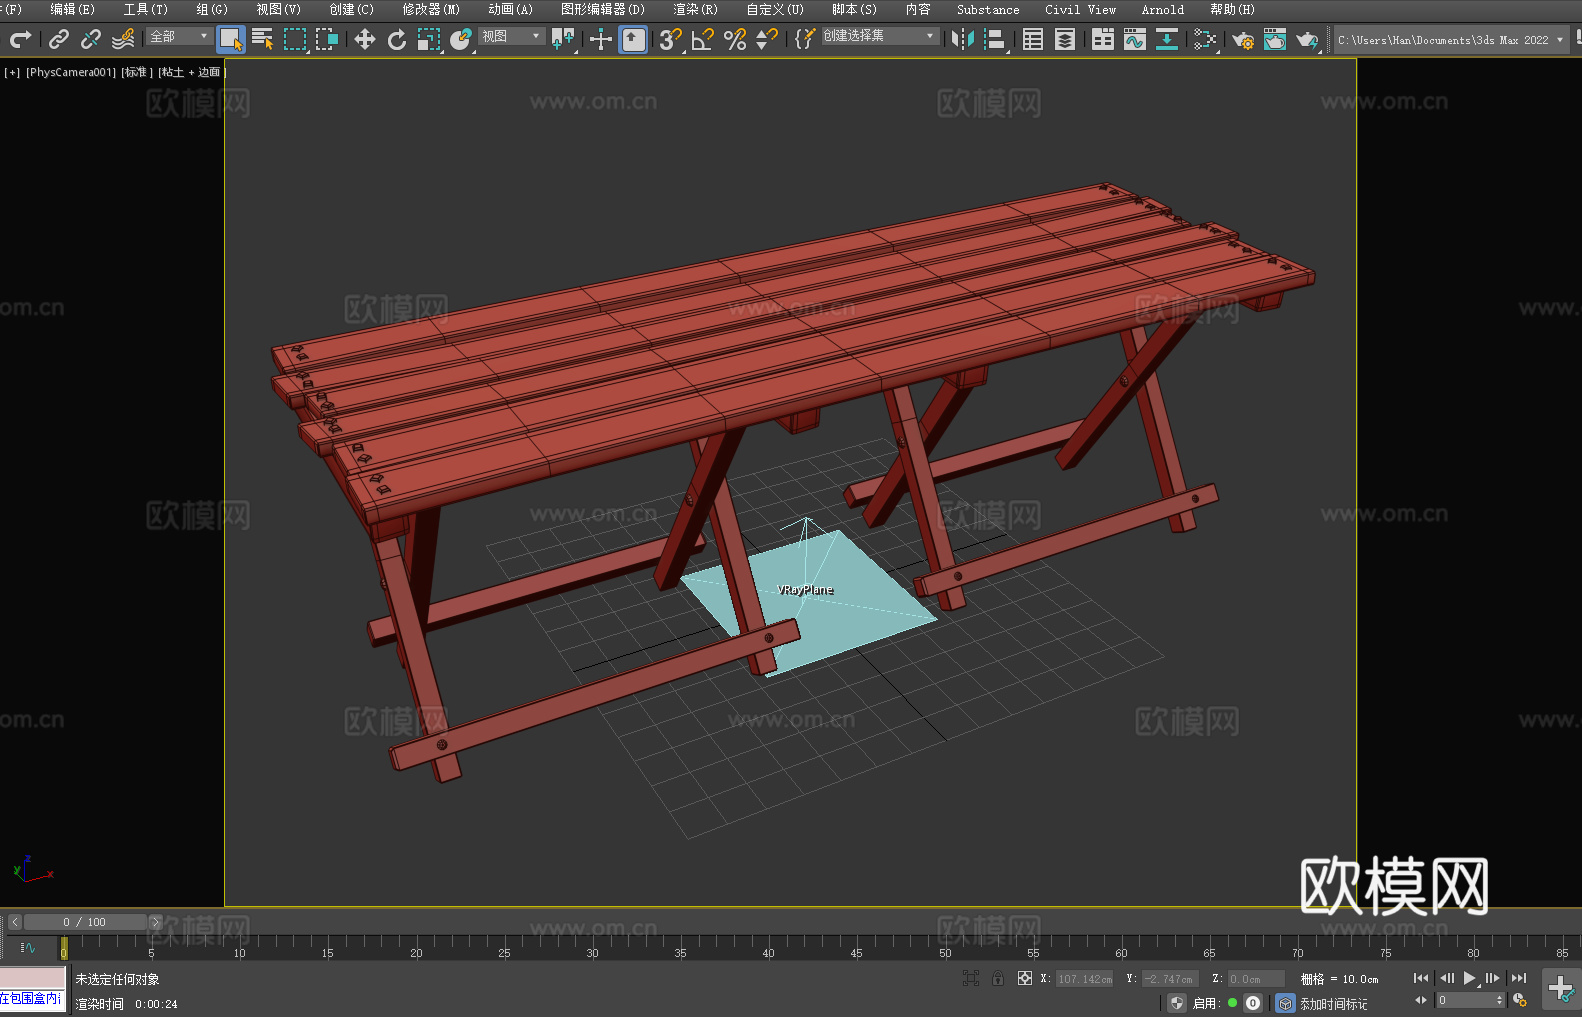Image resolution: width=1582 pixels, height=1017 pixels.
Task: Select Bind to Space Warp tool
Action: 123,39
